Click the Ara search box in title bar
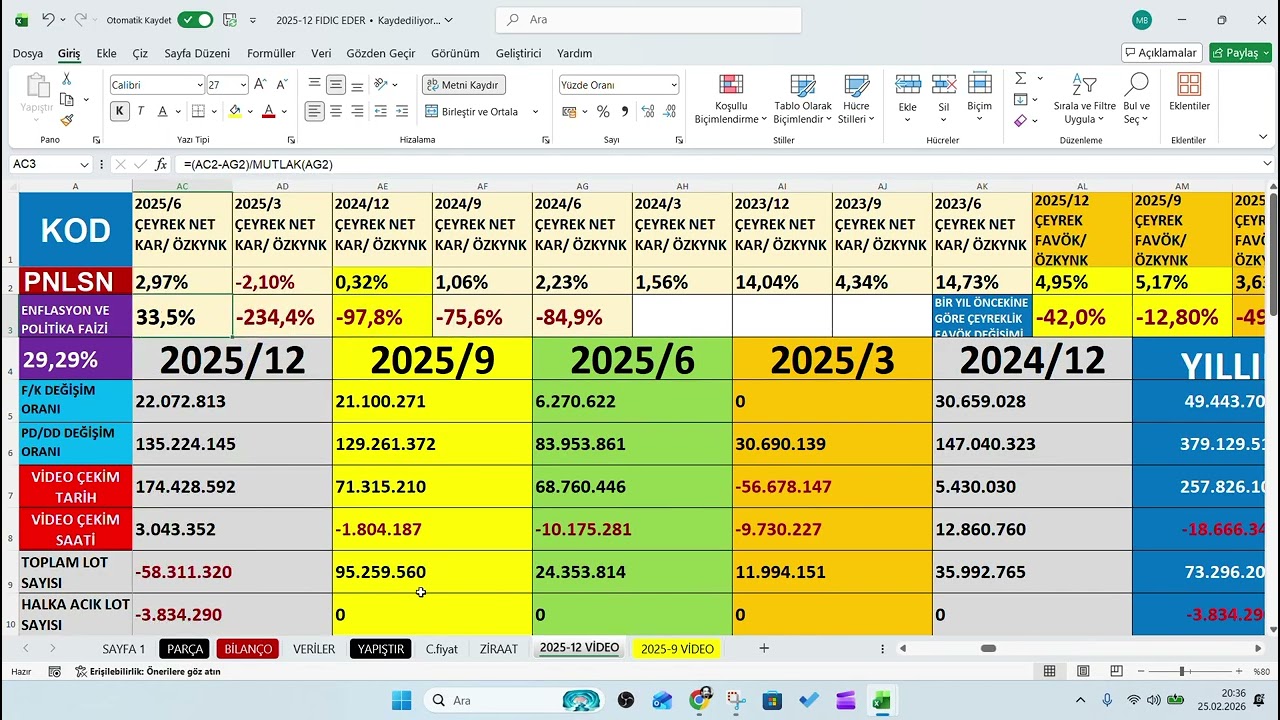The width and height of the screenshot is (1280, 720). (649, 20)
